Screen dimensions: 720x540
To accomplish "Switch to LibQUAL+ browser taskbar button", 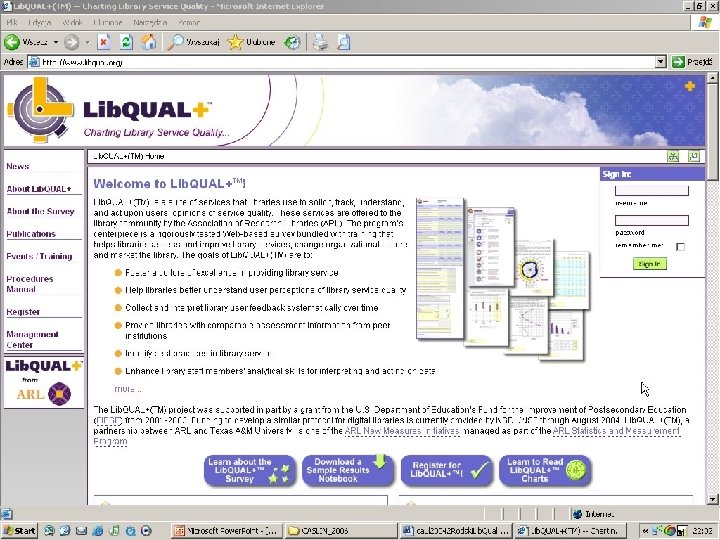I will (569, 531).
